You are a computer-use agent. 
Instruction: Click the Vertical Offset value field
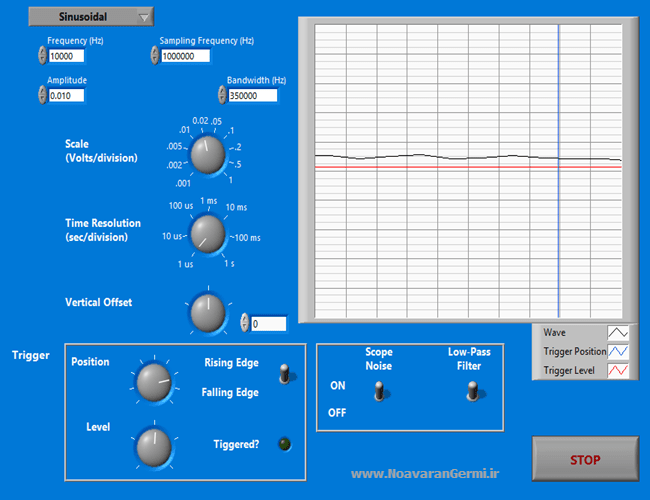[269, 324]
